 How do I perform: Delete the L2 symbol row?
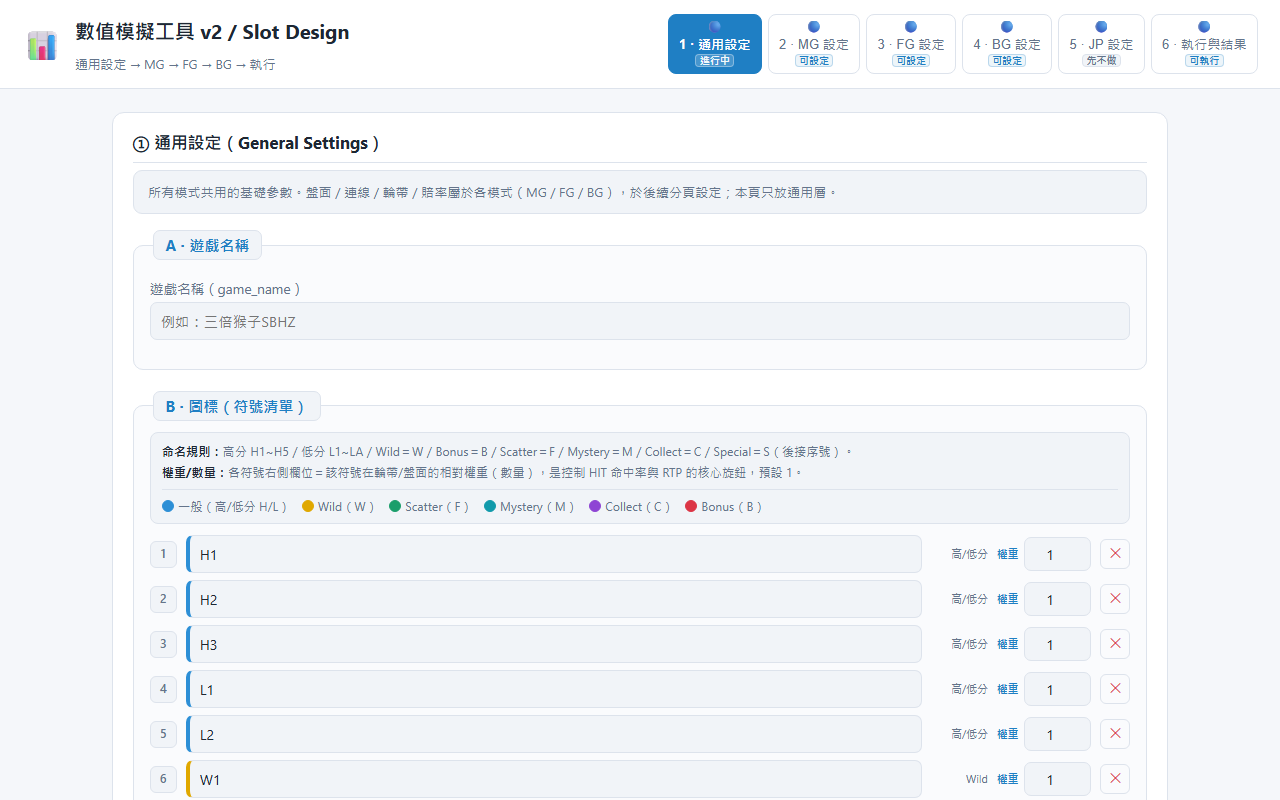[x=1115, y=734]
